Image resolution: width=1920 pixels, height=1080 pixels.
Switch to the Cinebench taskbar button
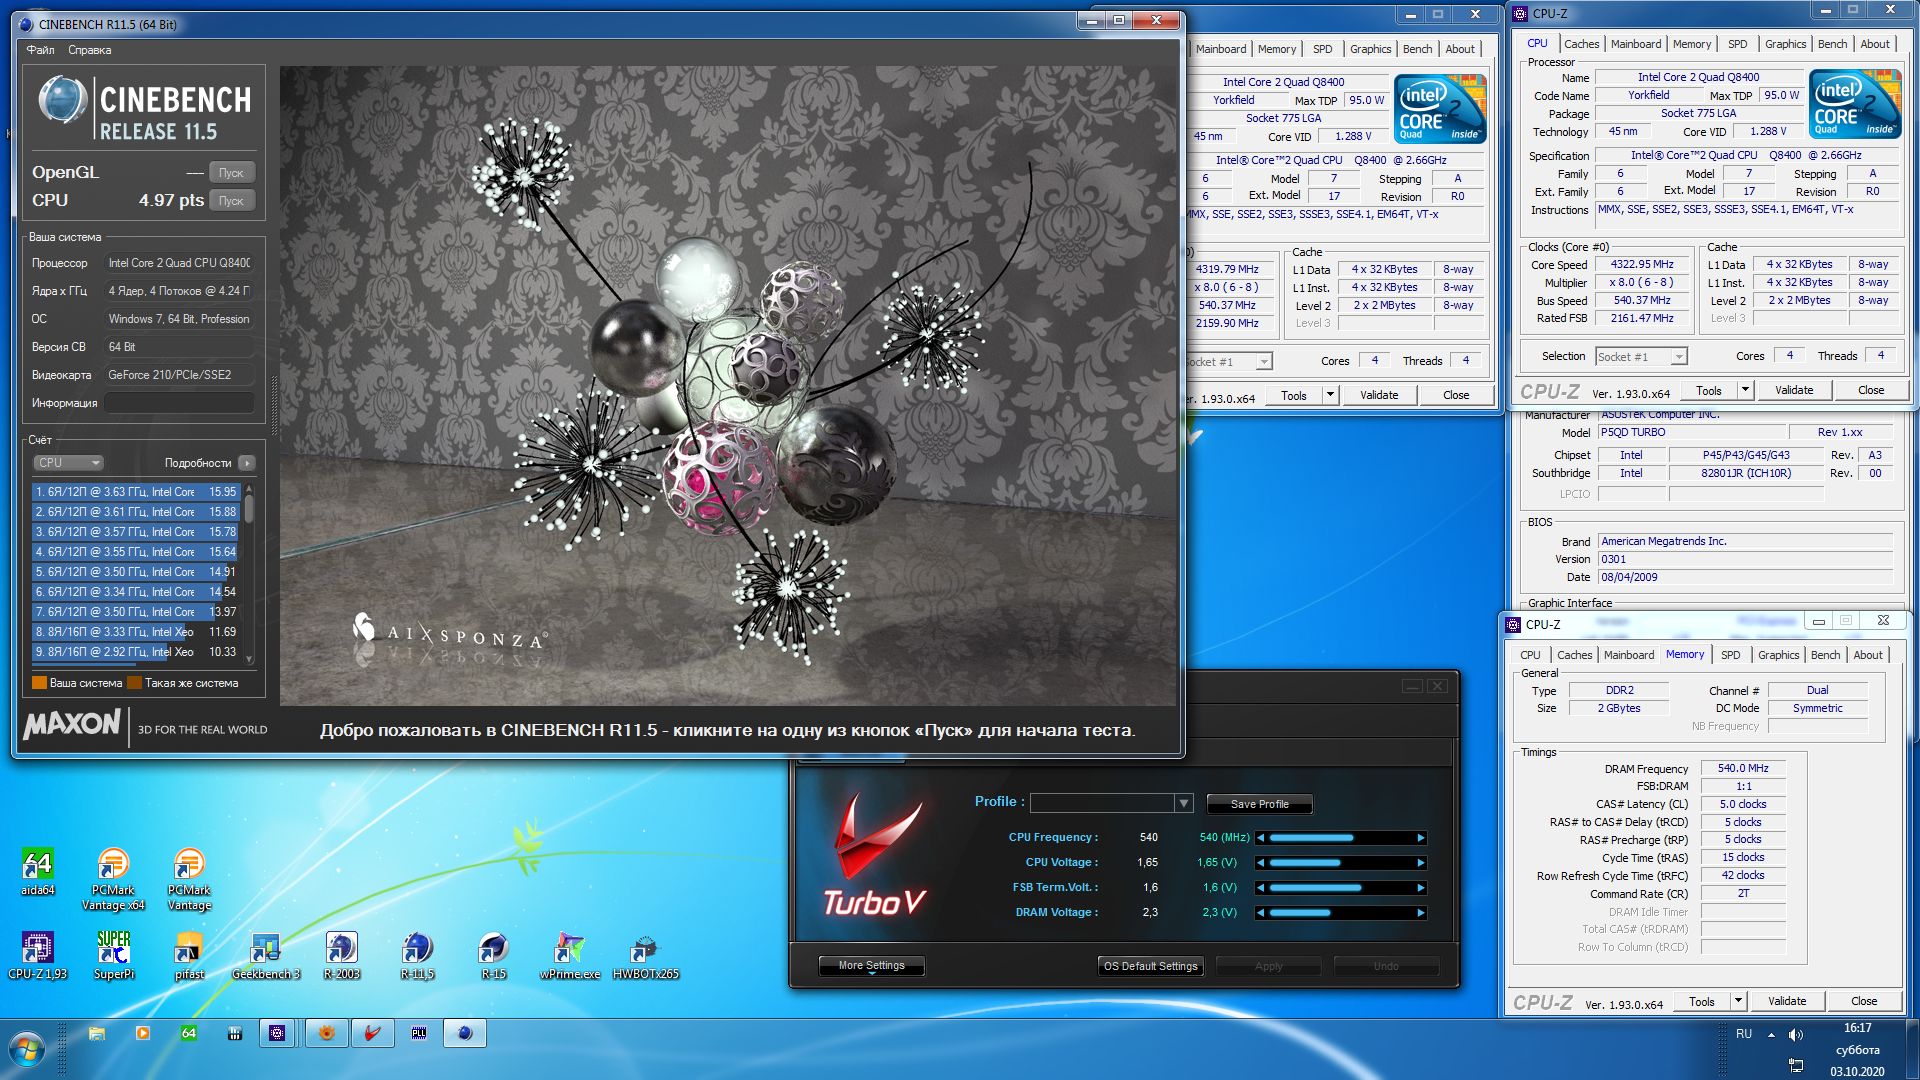click(465, 1033)
